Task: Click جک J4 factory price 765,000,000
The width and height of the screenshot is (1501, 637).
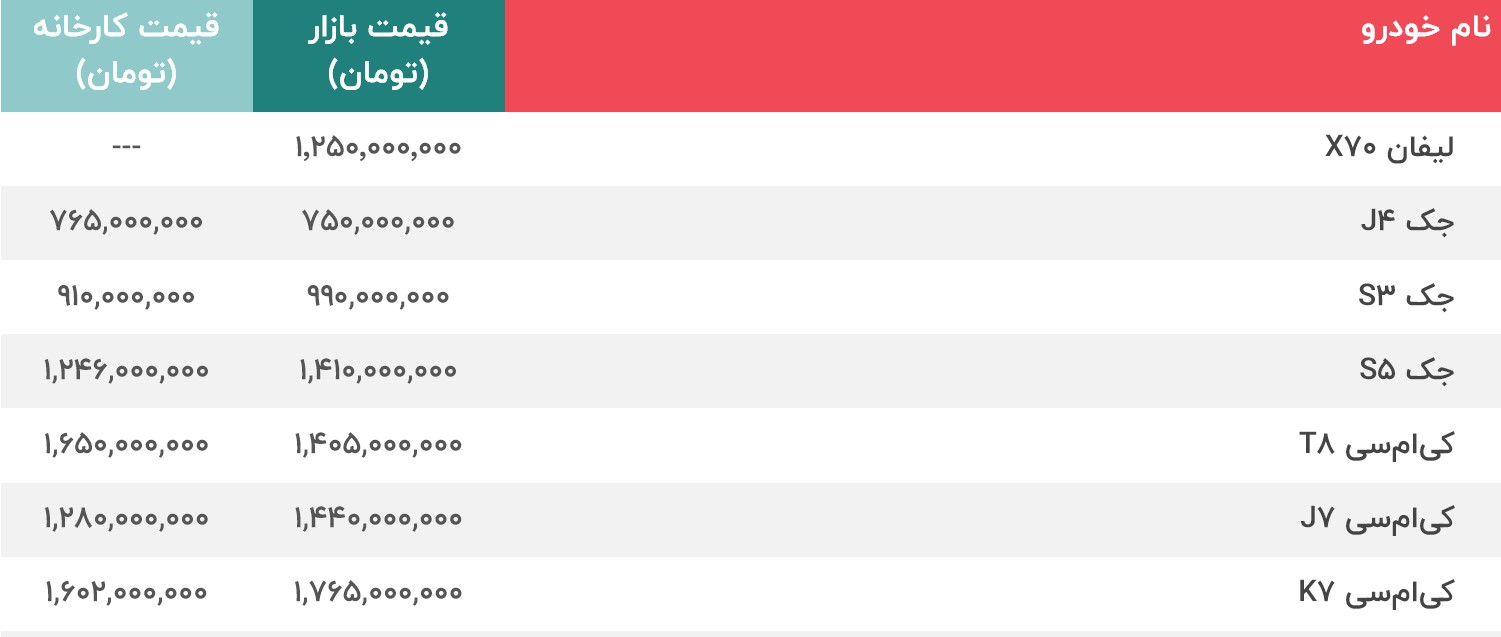Action: point(126,222)
